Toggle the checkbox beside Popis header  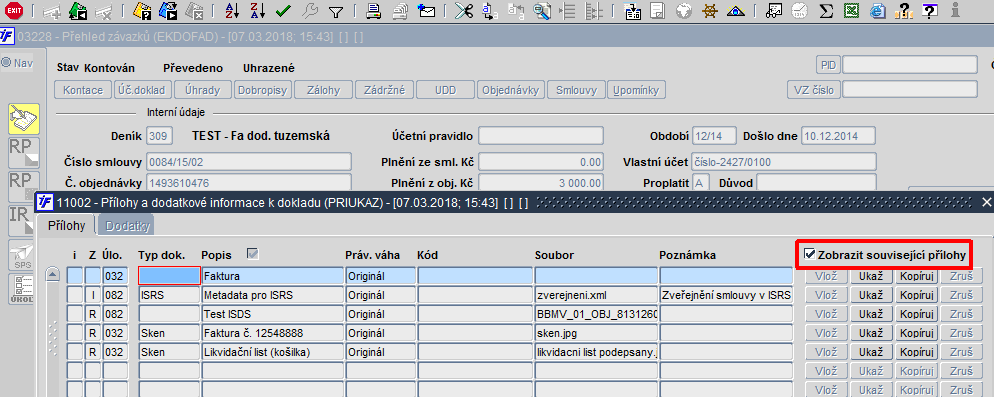pos(253,254)
